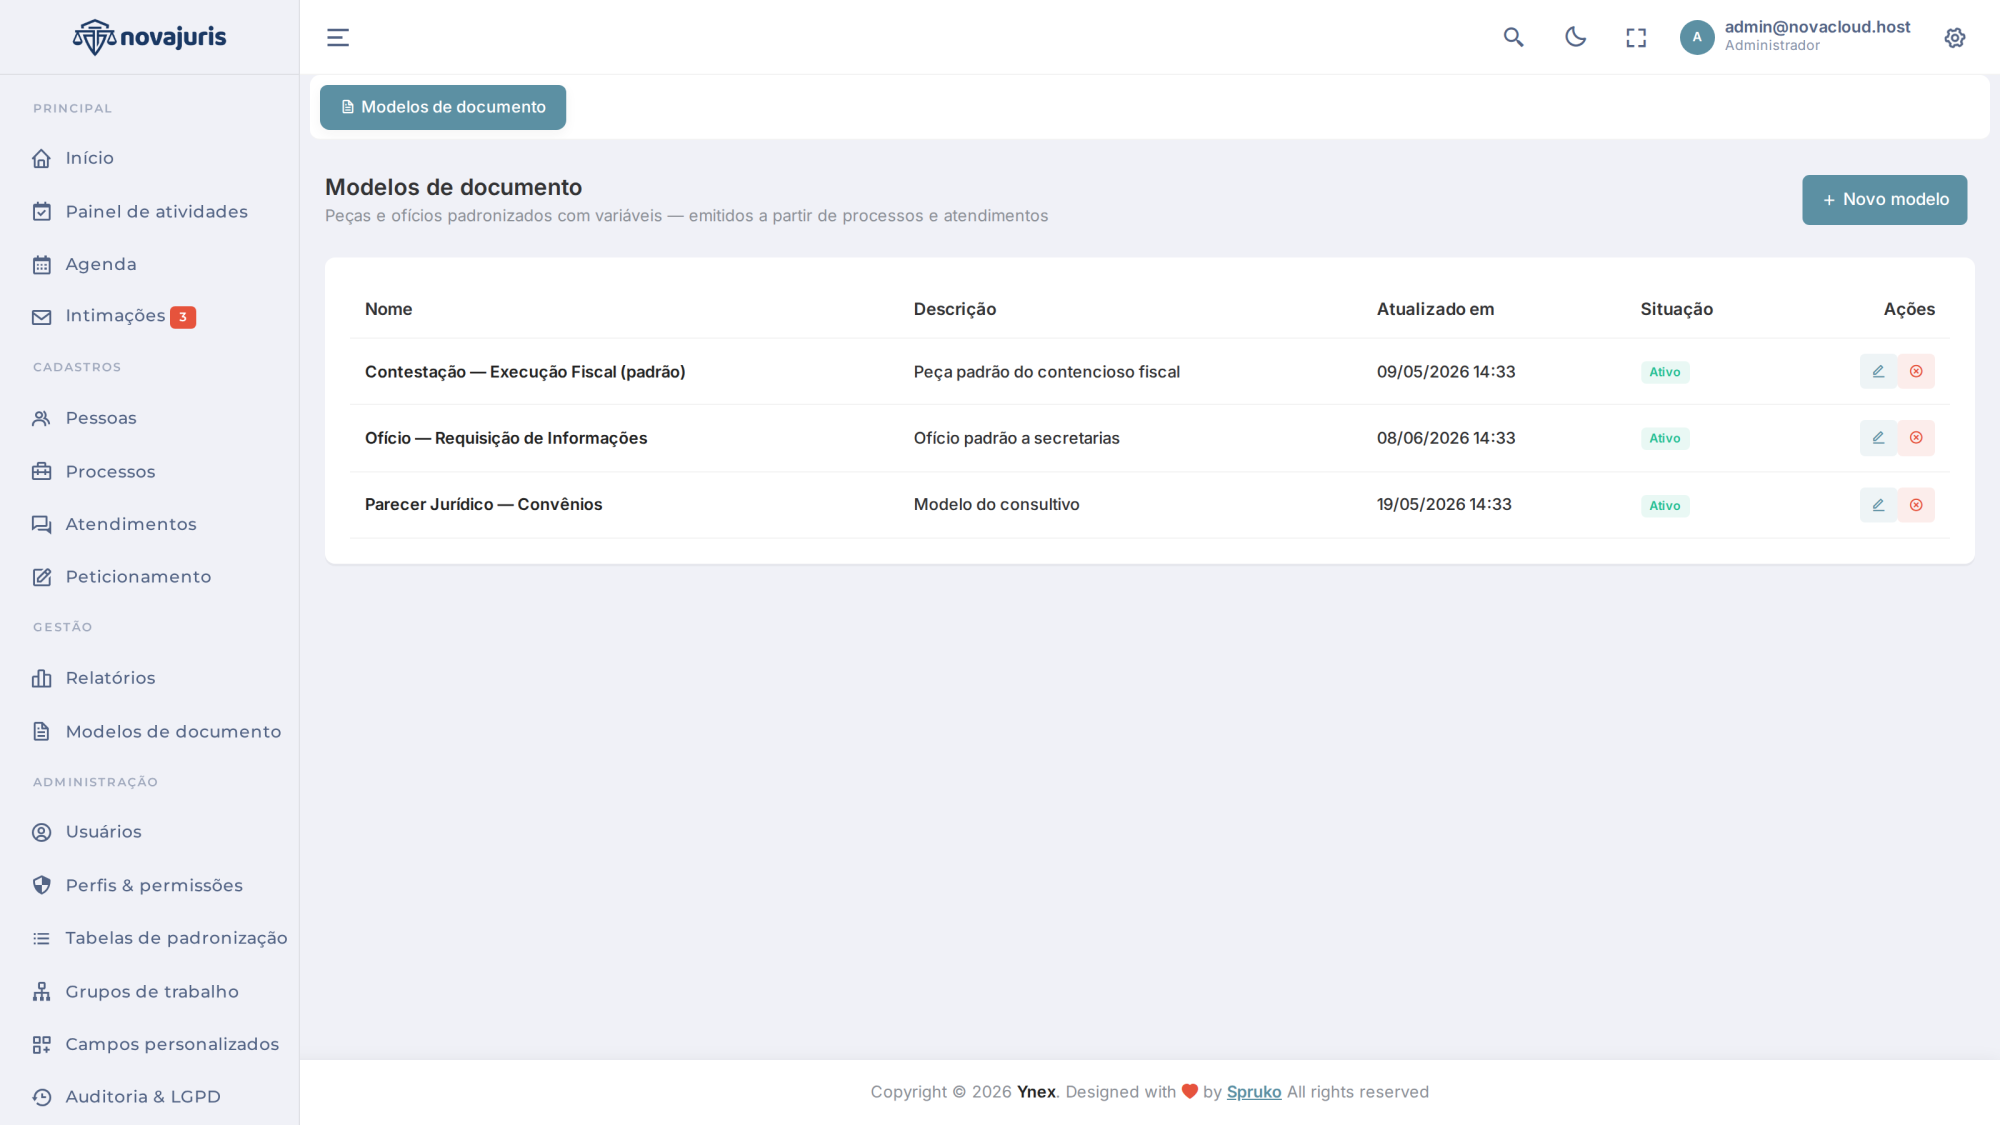This screenshot has height=1125, width=2000.
Task: Click the Situação column header
Action: [x=1676, y=309]
